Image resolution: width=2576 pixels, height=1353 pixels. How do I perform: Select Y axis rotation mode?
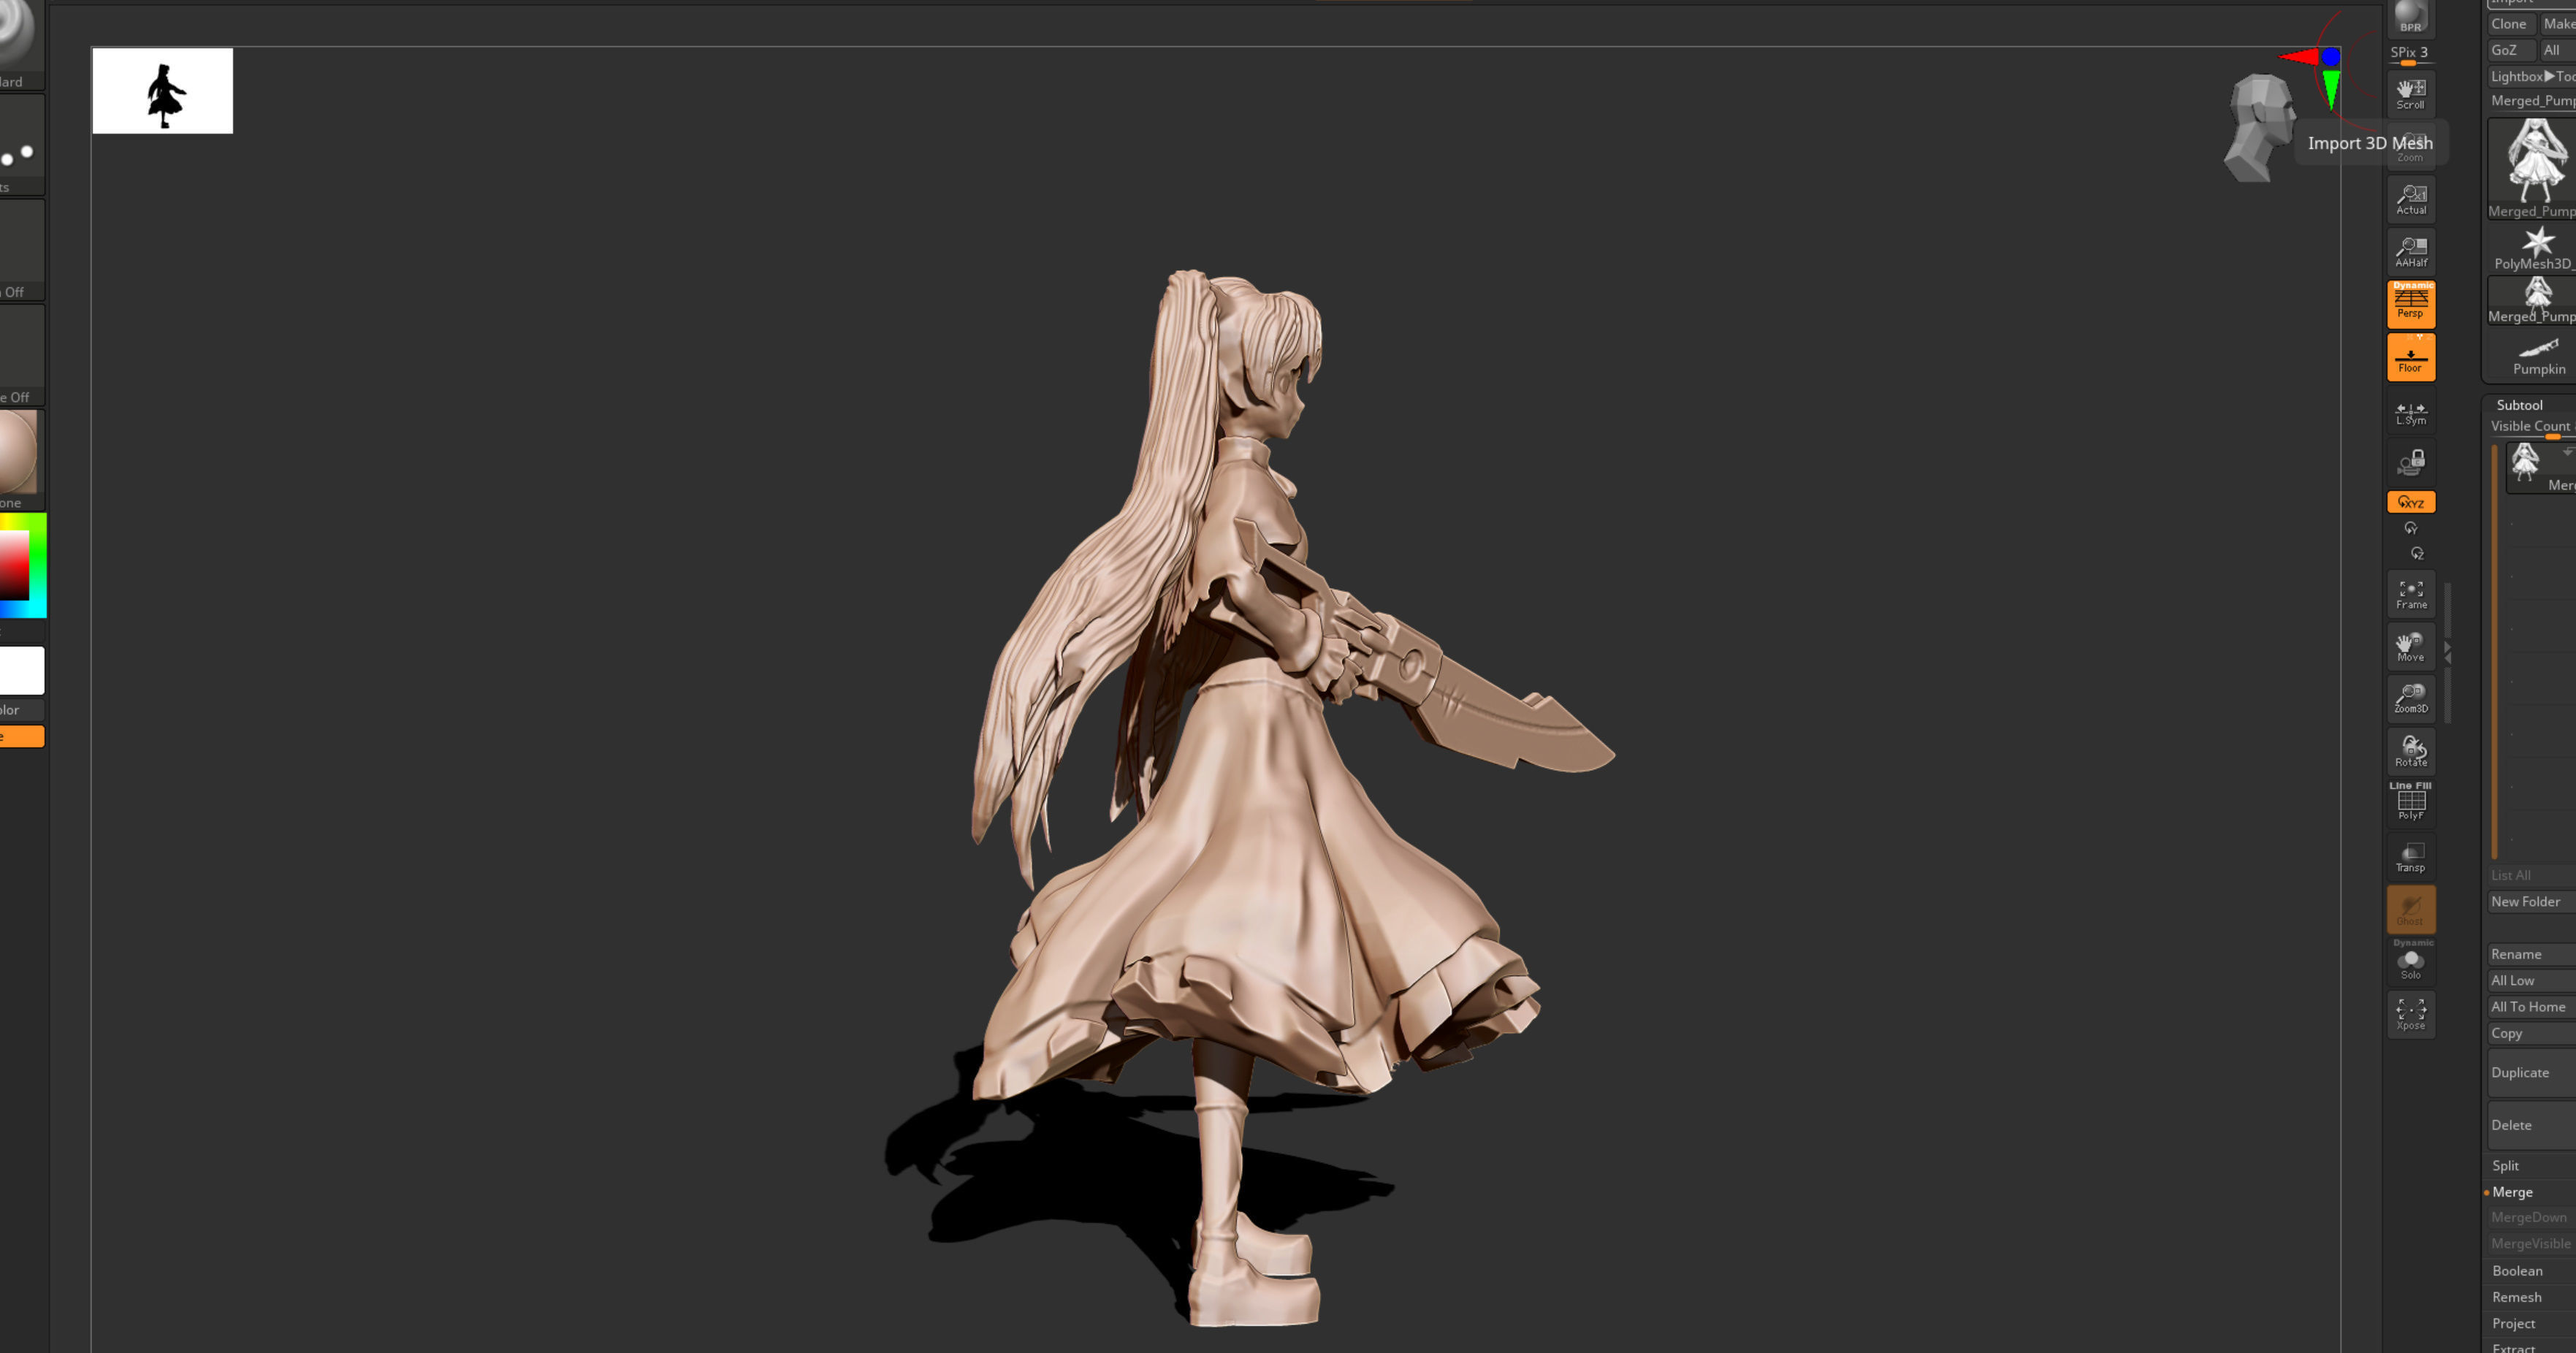pos(2410,528)
